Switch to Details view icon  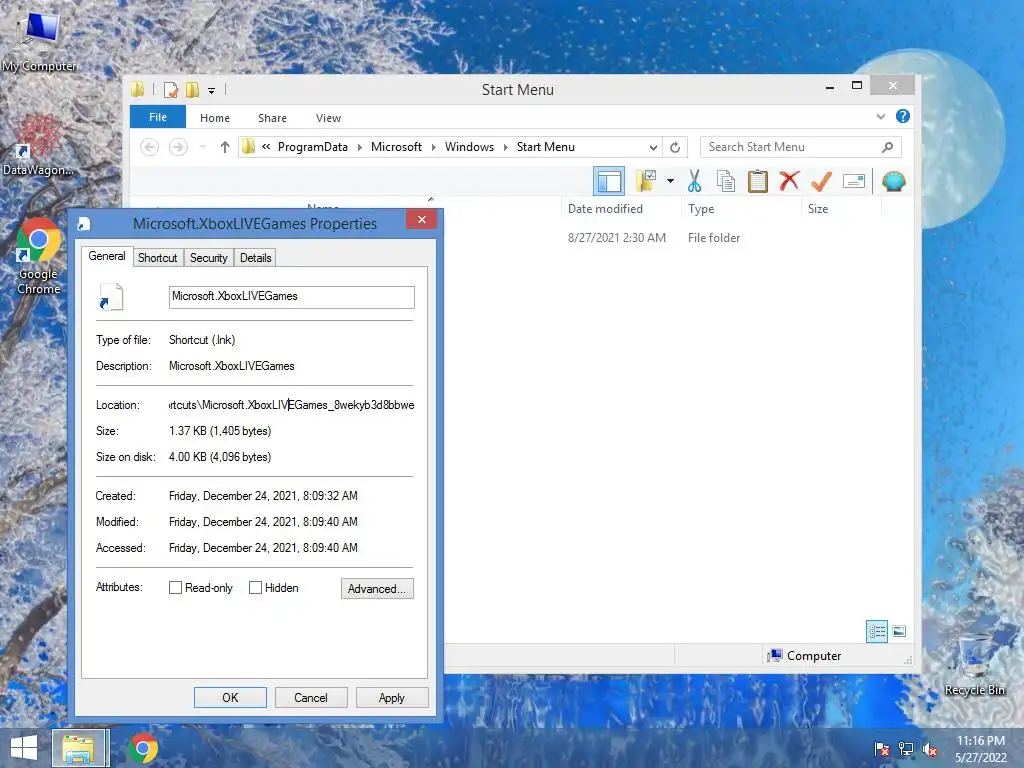tap(877, 631)
